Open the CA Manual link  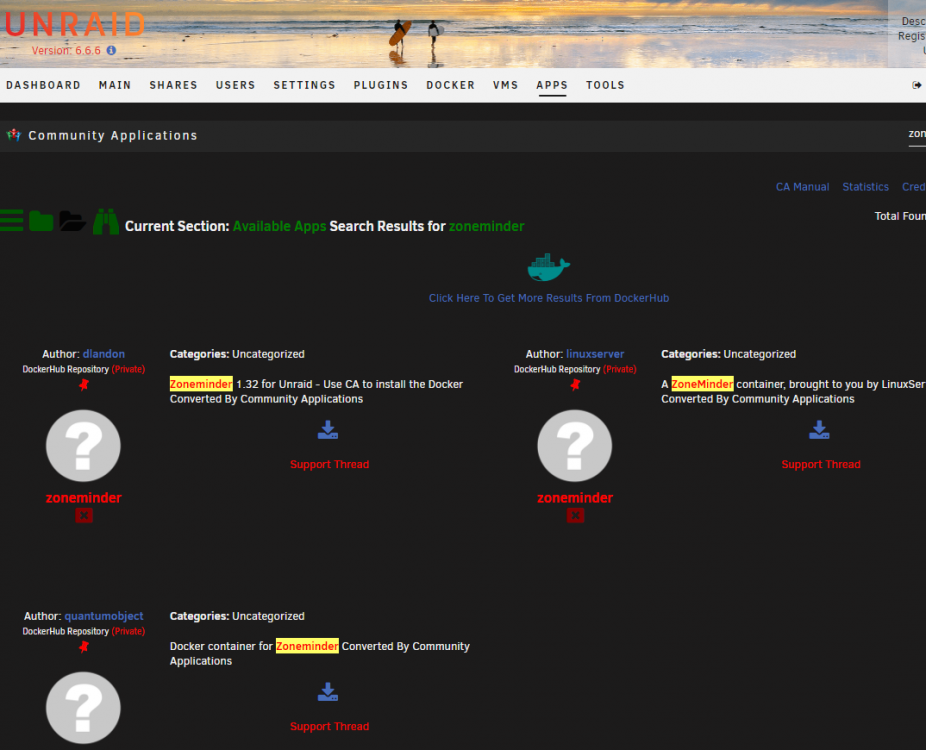tap(803, 187)
